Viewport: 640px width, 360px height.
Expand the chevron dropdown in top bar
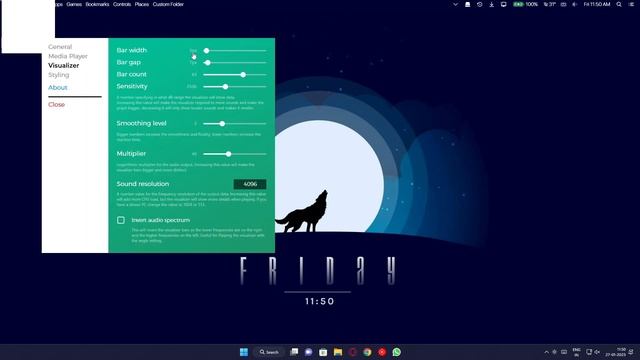tap(456, 4)
